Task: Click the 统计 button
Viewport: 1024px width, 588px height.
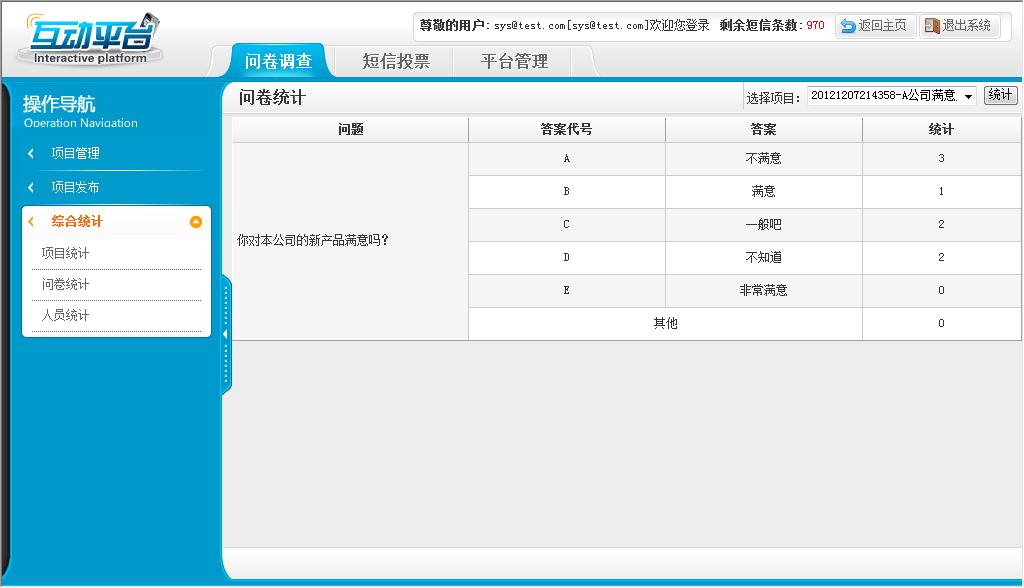Action: (1000, 95)
